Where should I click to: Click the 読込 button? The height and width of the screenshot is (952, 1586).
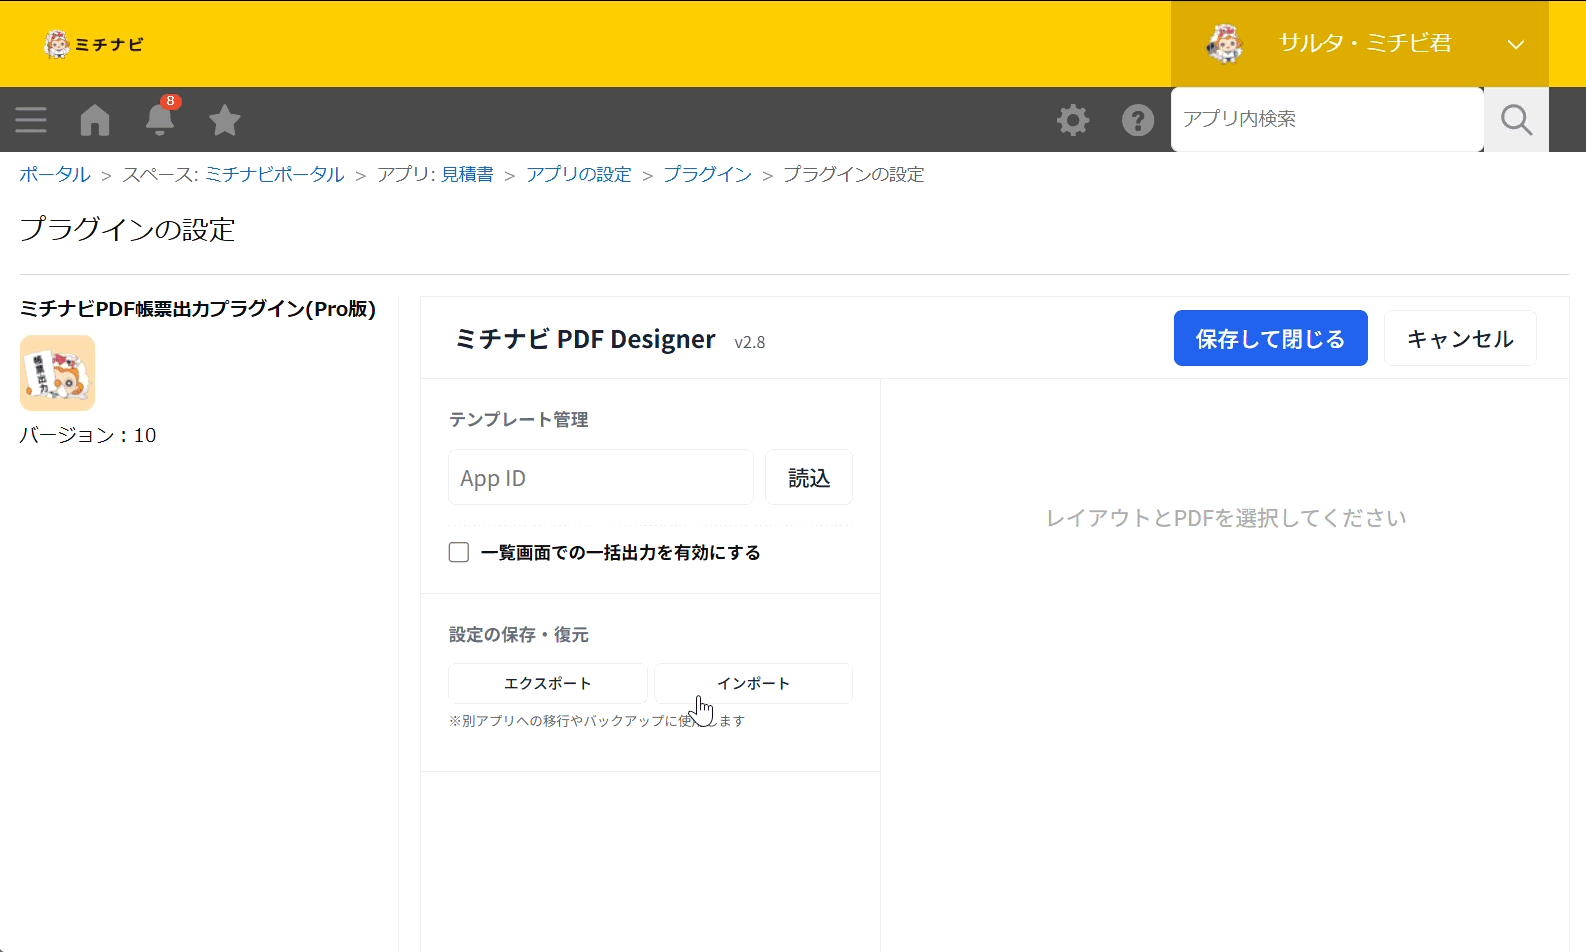point(809,477)
